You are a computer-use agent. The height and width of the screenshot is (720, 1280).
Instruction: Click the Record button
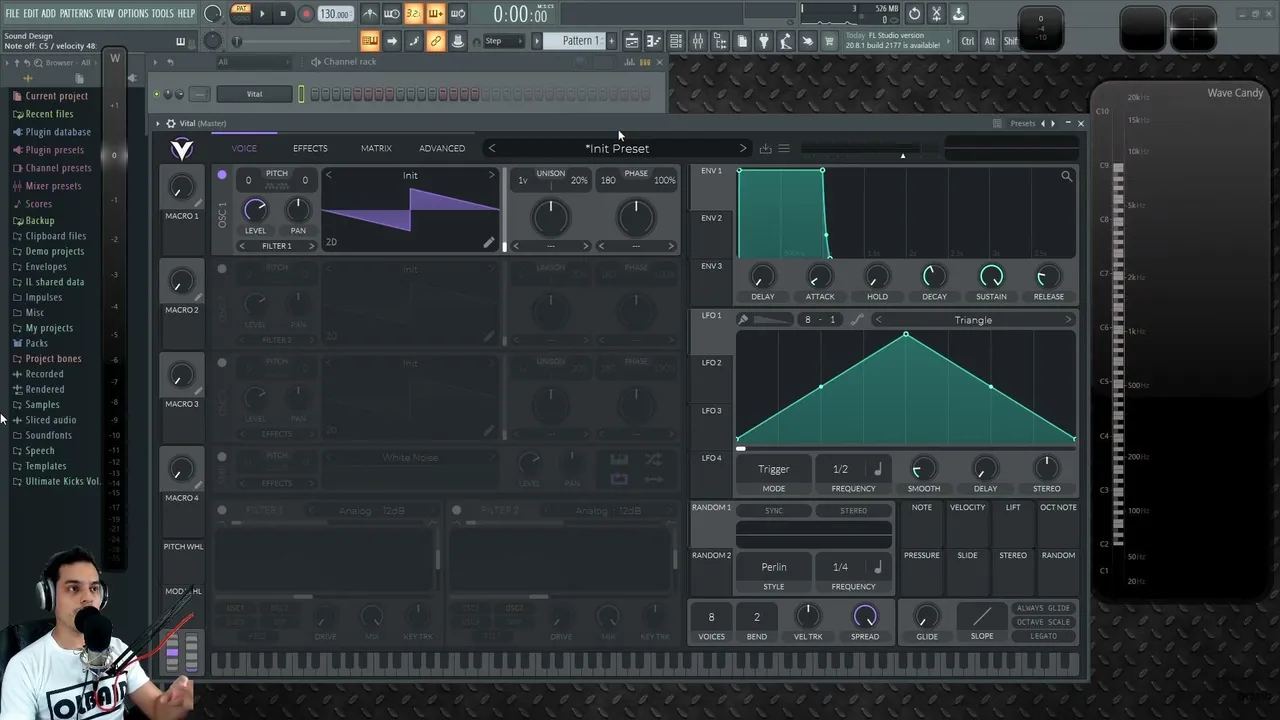coord(306,14)
